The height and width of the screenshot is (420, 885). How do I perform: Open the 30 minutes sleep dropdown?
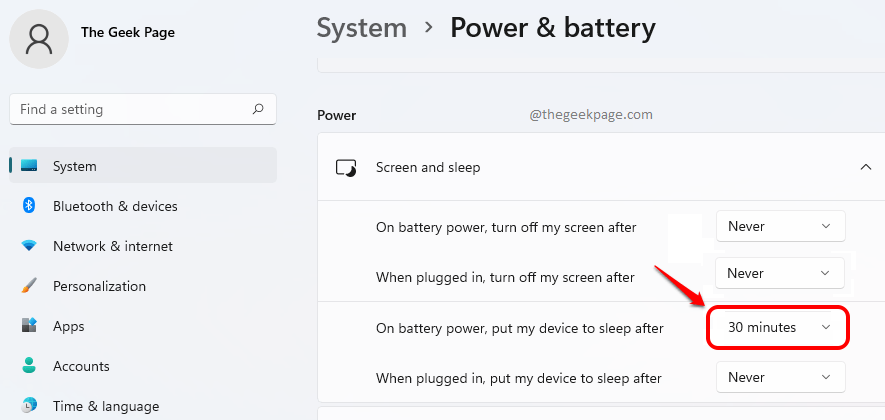coord(779,327)
